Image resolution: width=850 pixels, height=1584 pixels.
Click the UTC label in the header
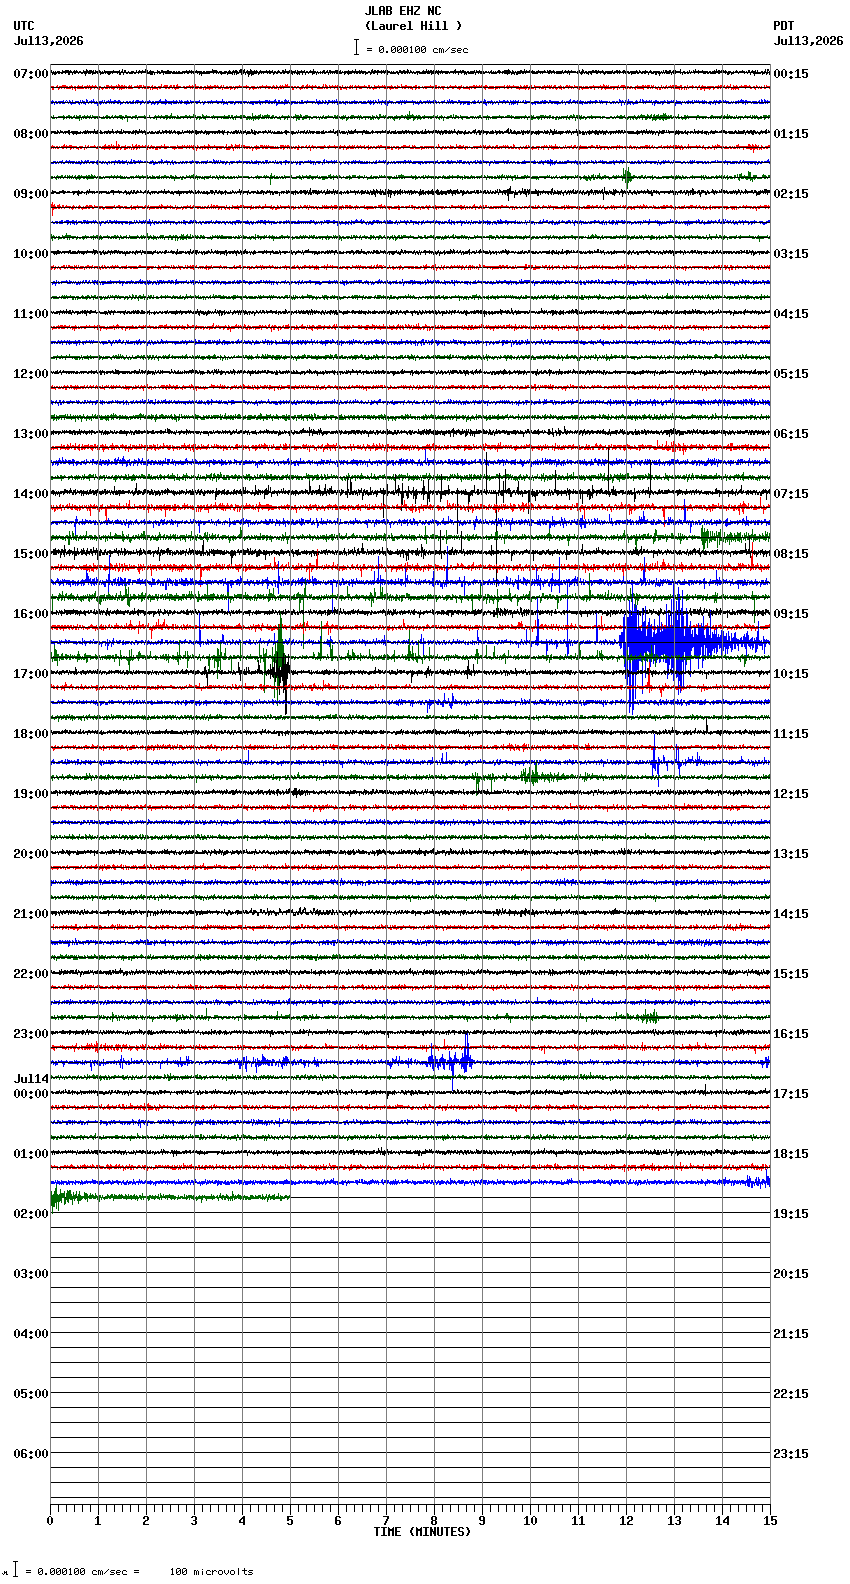(x=24, y=26)
